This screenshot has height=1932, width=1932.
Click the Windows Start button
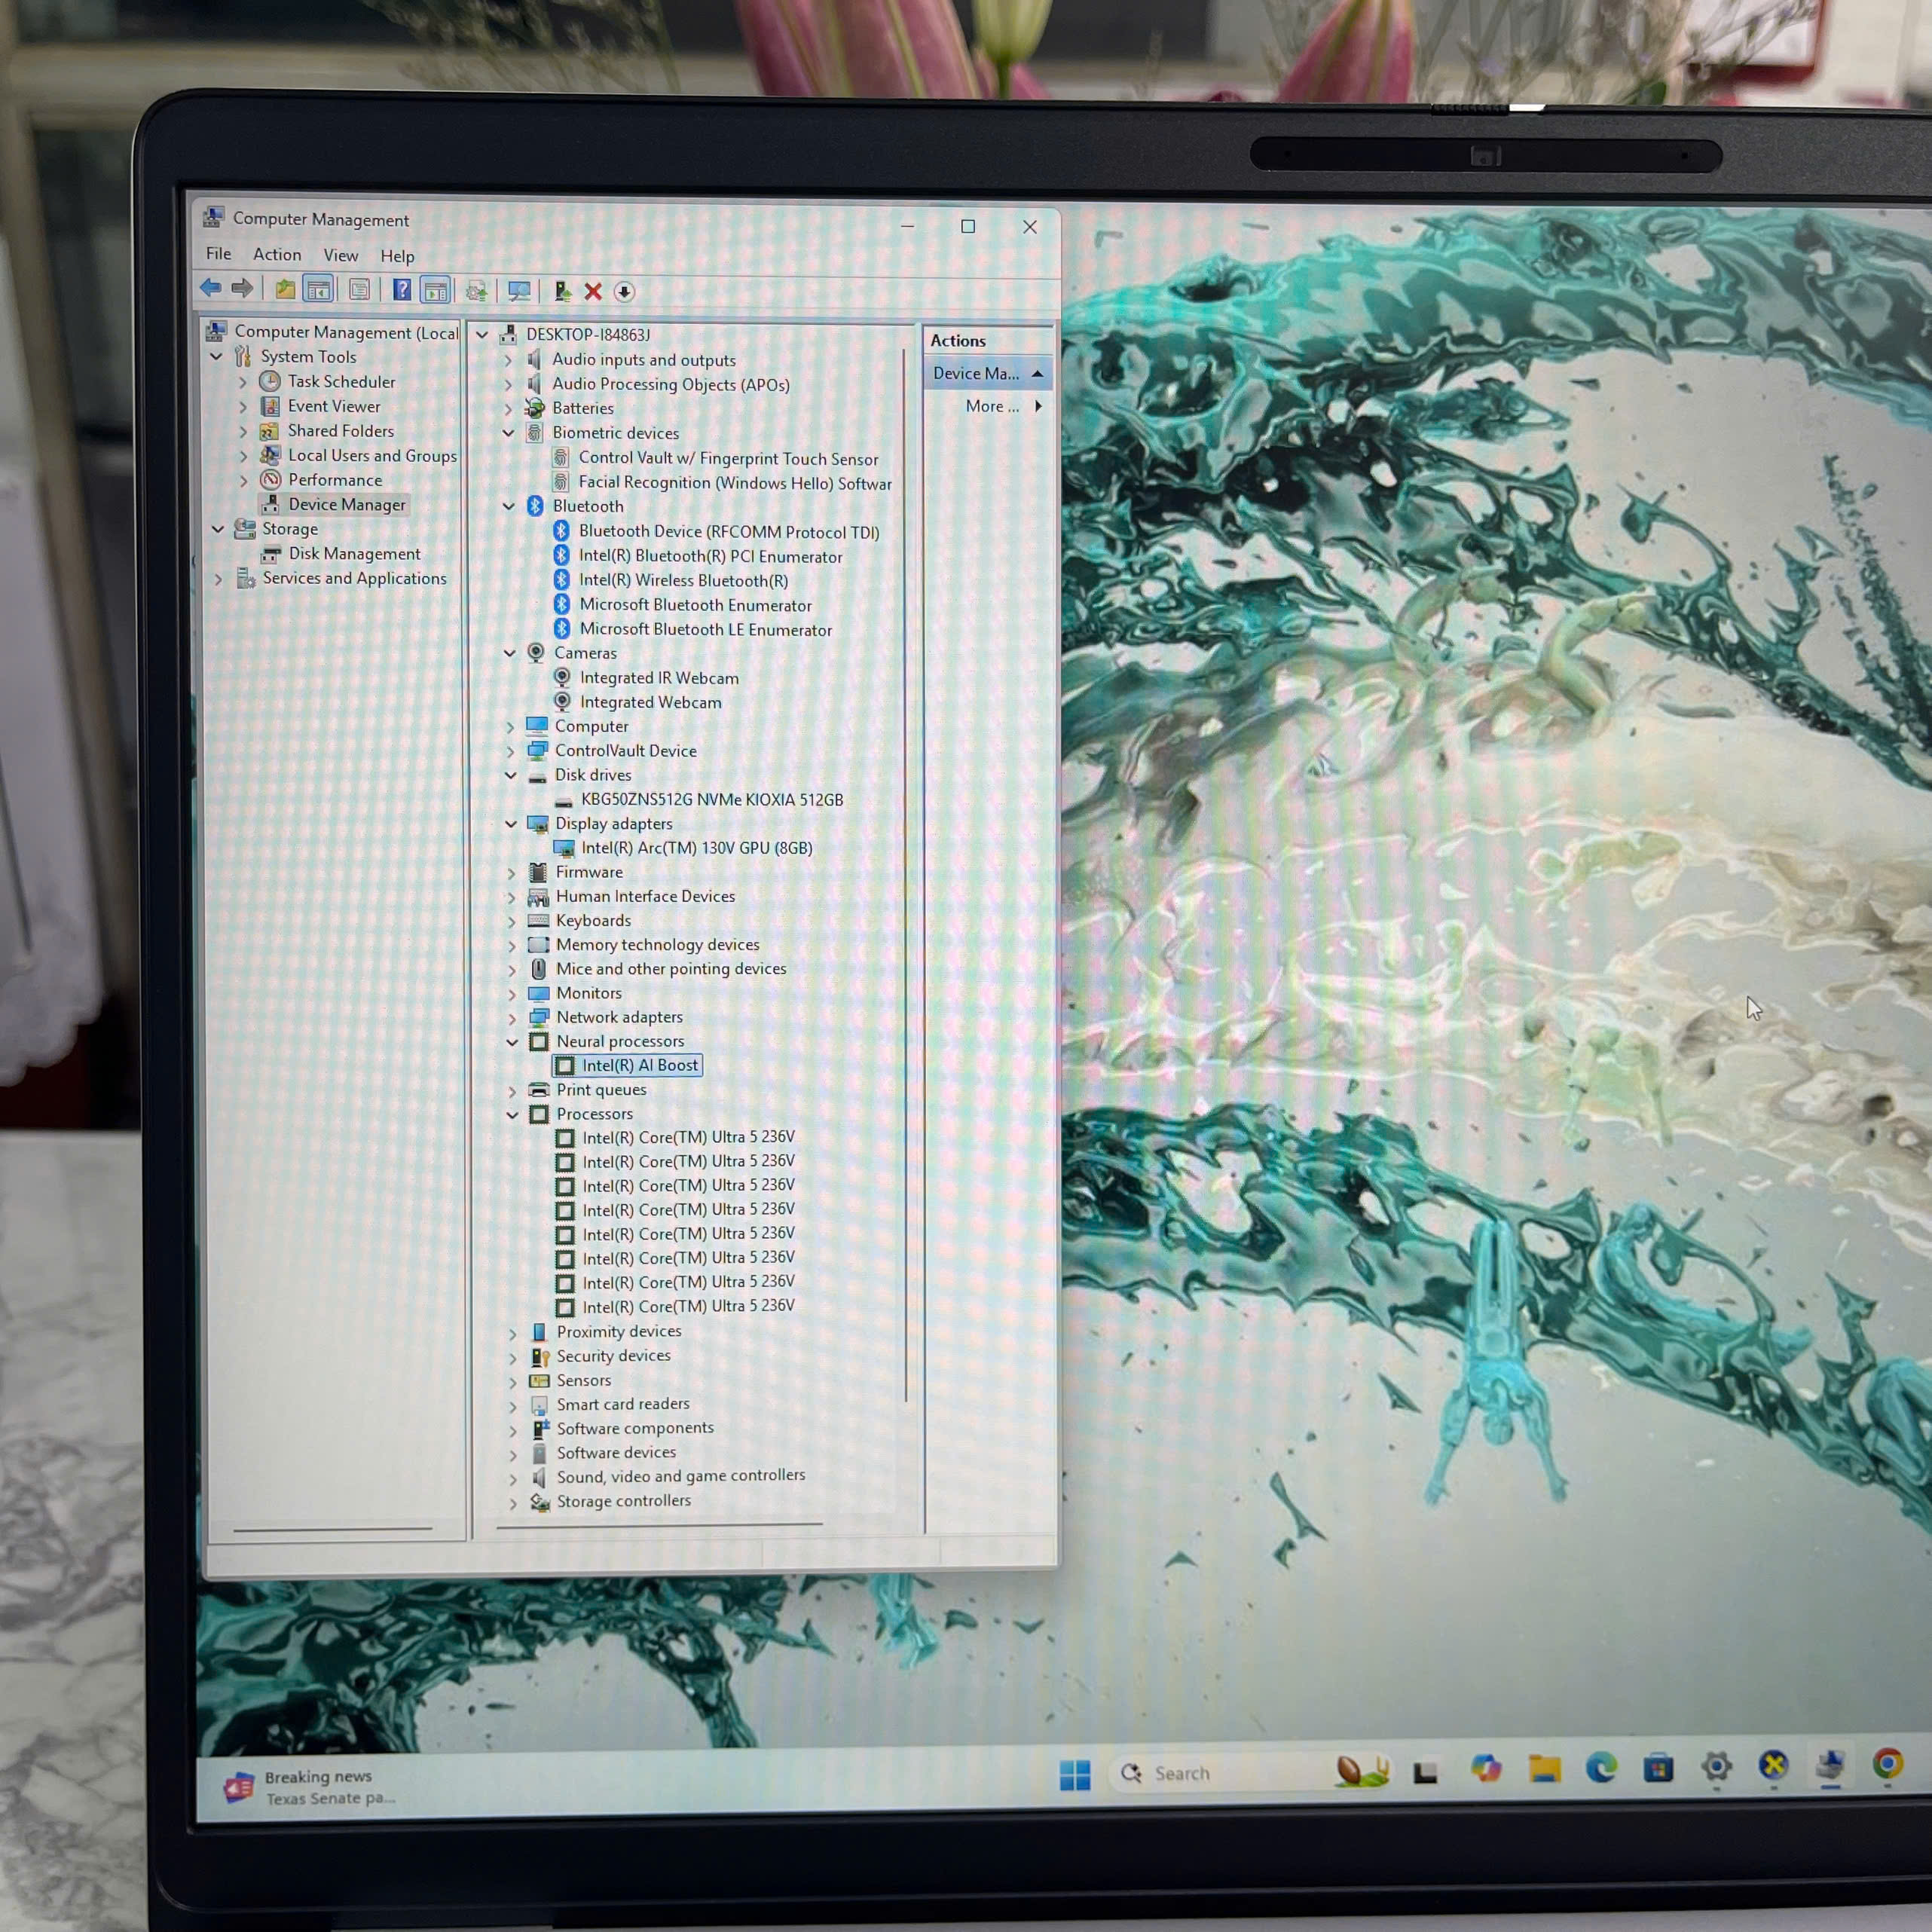click(1075, 1775)
